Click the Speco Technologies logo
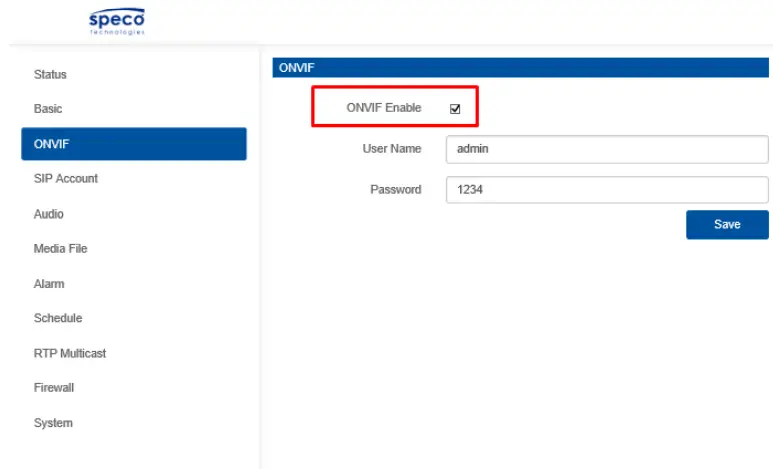Viewport: 773px width, 469px height. (x=117, y=22)
